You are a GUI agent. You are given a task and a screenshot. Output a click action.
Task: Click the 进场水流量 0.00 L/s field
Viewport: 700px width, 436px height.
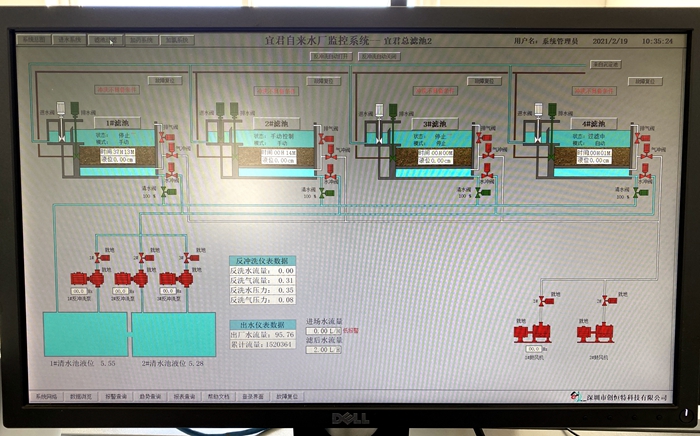[x=323, y=331]
